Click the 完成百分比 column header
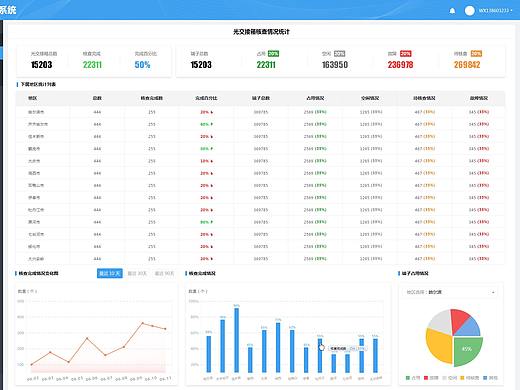This screenshot has height=390, width=520. [206, 98]
